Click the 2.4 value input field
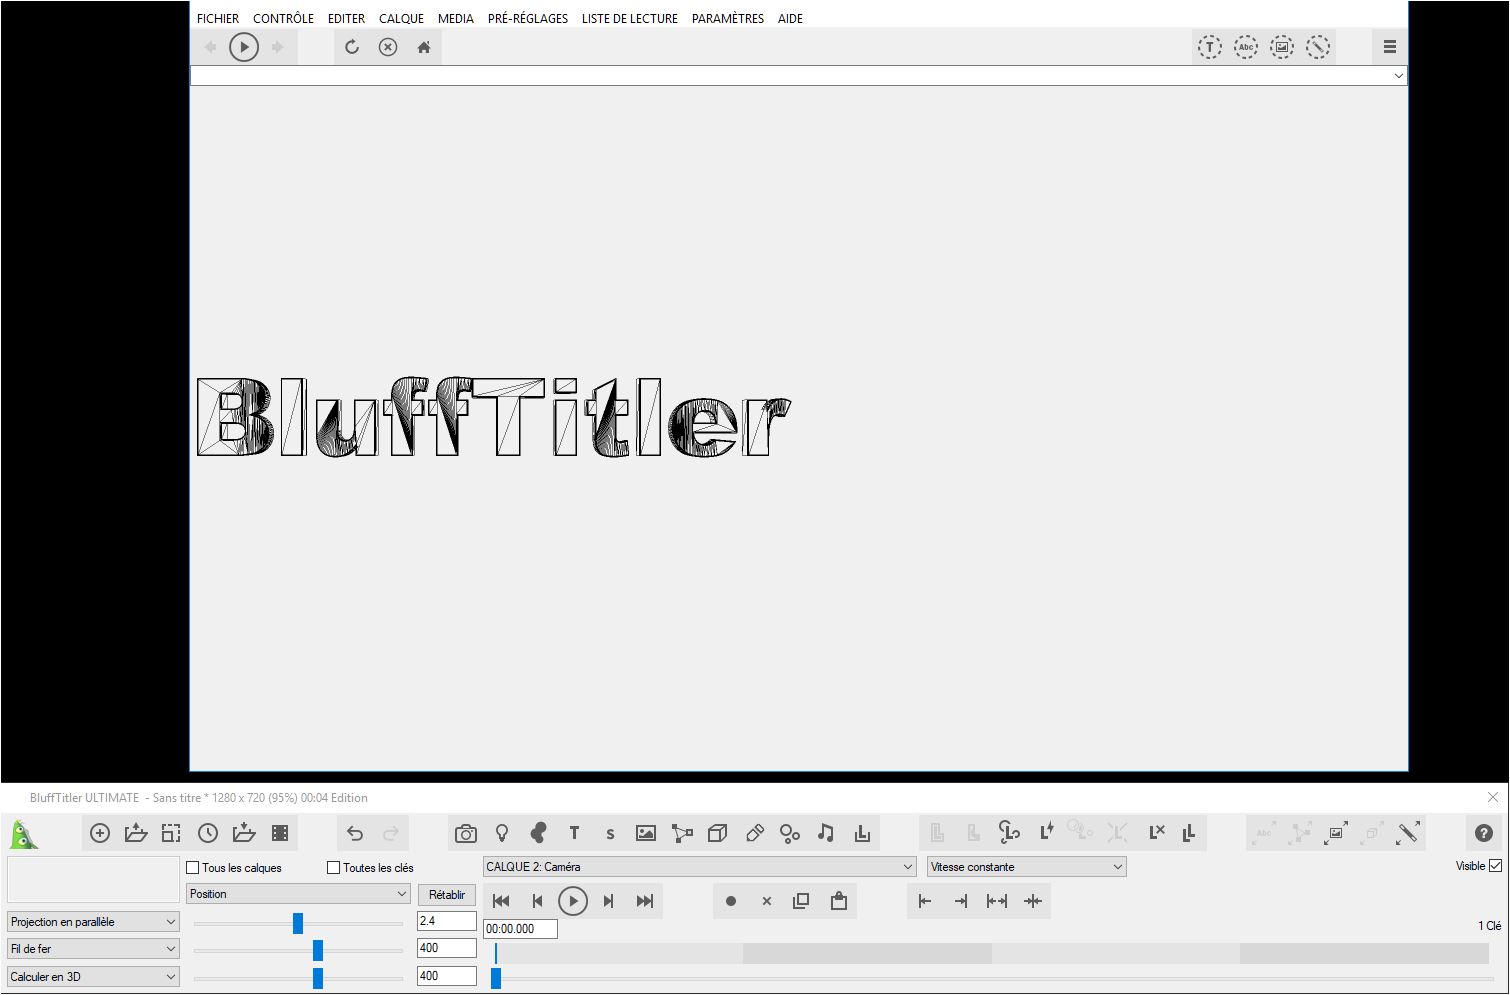 [446, 921]
